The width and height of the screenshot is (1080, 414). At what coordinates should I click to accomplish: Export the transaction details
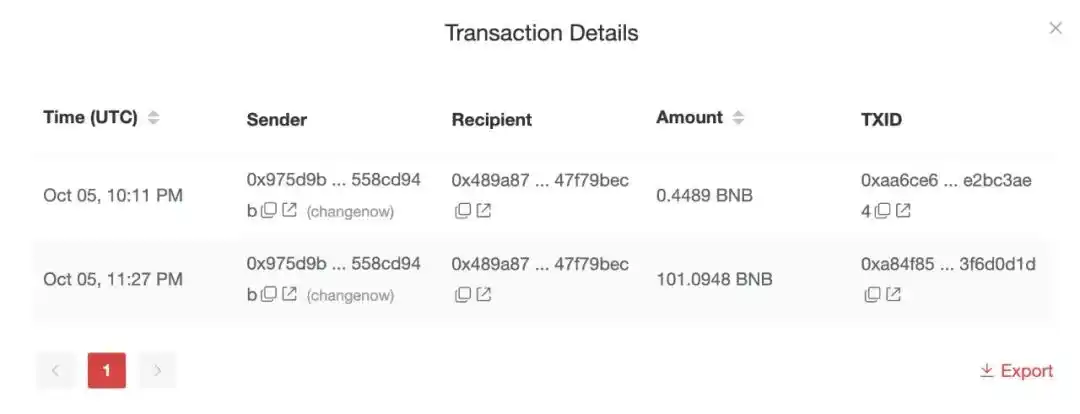coord(1016,371)
